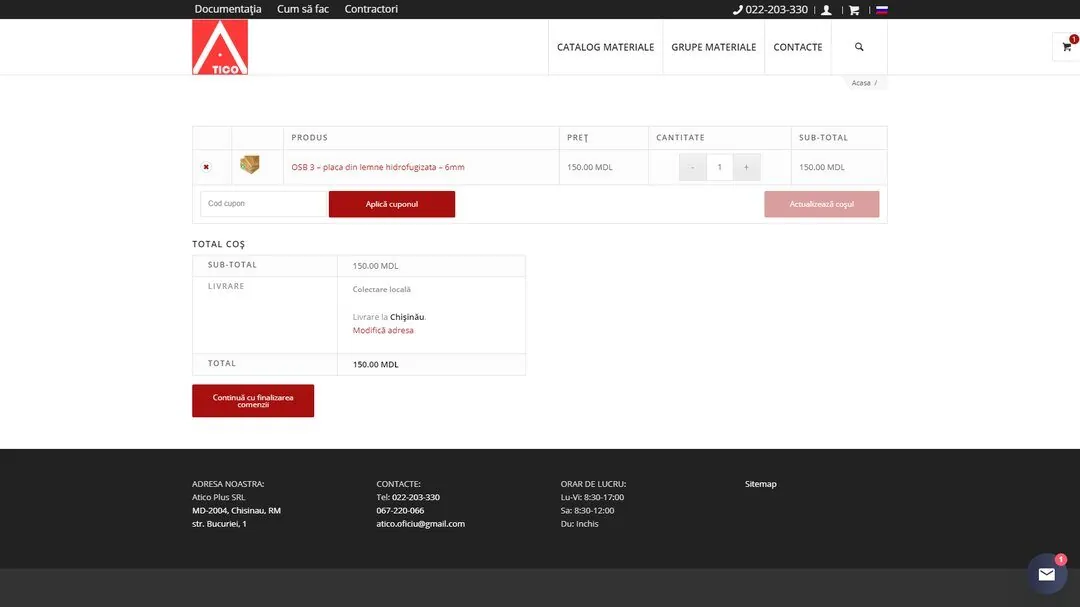Screen dimensions: 1080x607
Task: Decrease quantity with the minus button
Action: (692, 167)
